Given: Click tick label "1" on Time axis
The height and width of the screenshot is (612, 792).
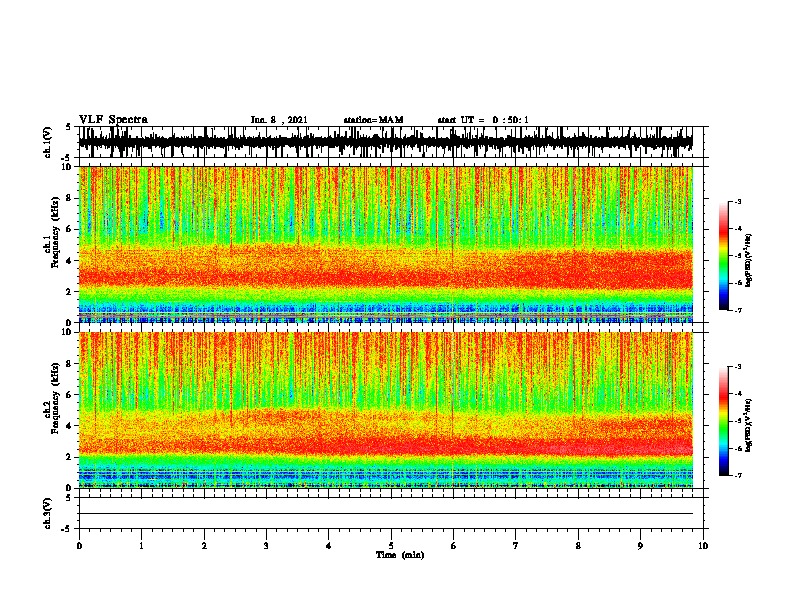Looking at the screenshot, I should tap(141, 546).
